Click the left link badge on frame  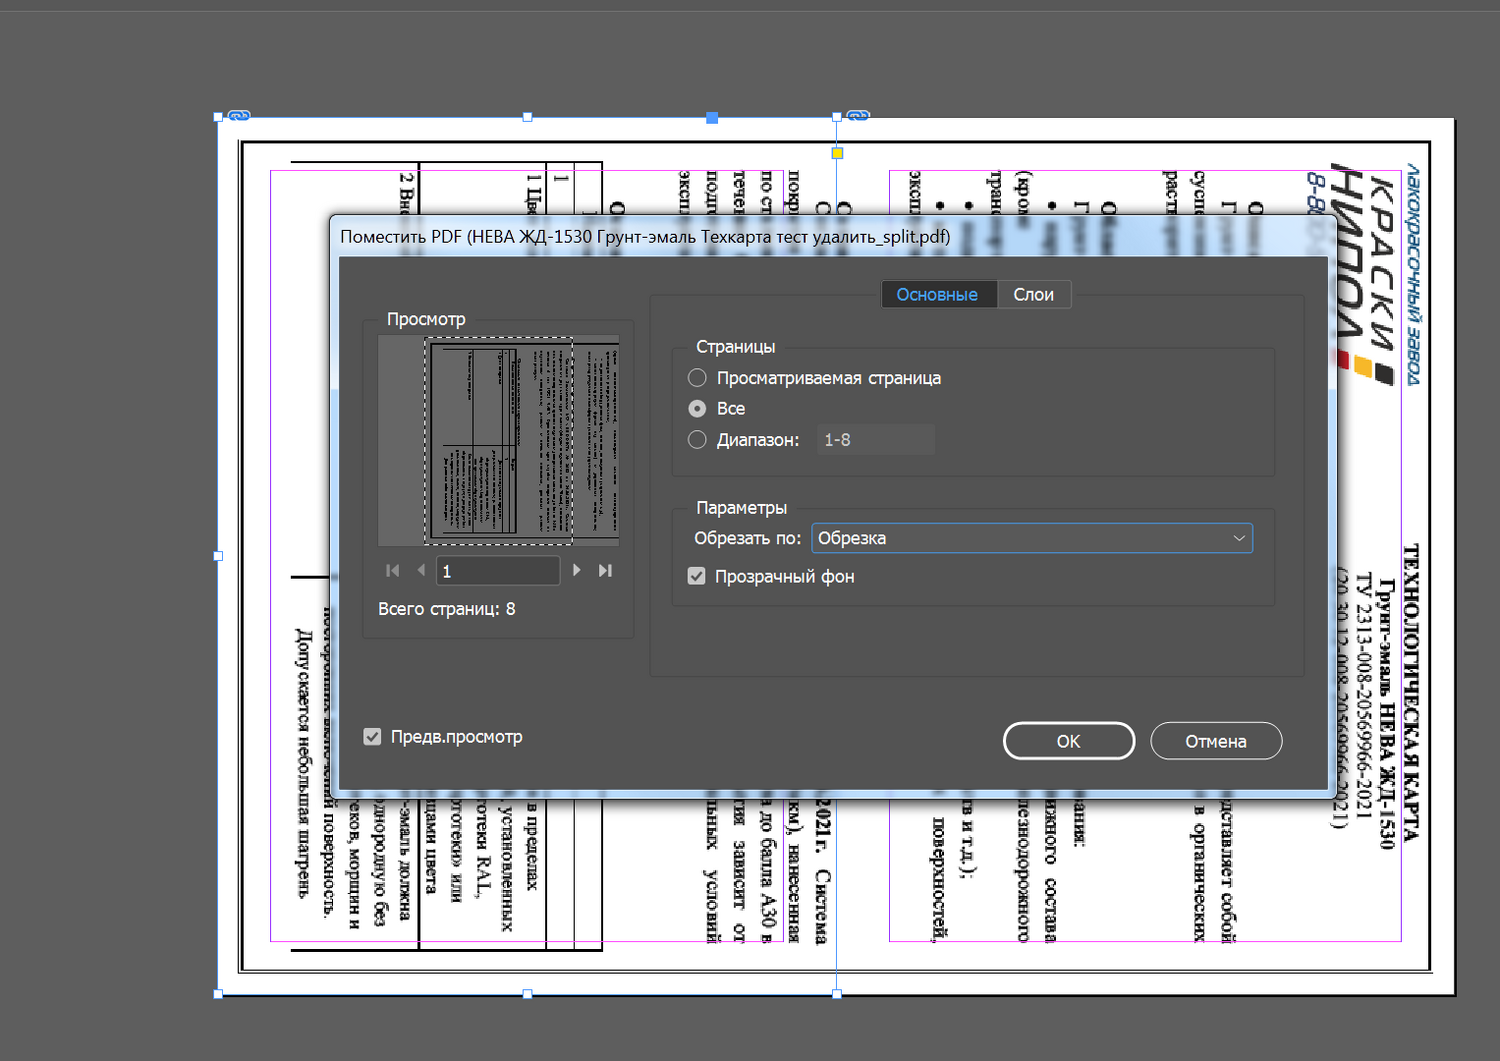(239, 116)
